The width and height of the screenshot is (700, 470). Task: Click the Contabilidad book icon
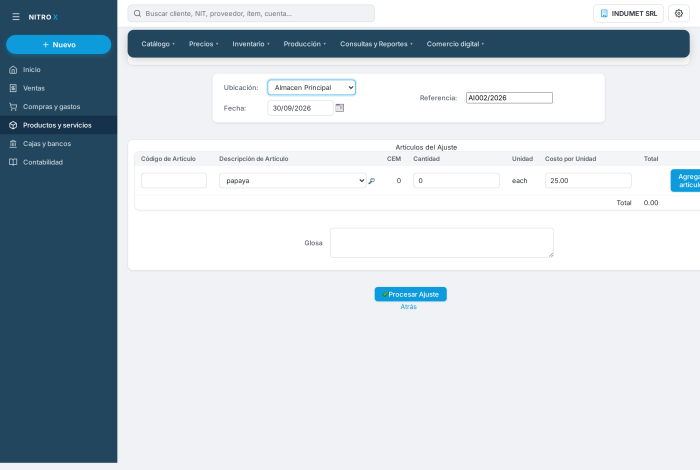(x=13, y=162)
